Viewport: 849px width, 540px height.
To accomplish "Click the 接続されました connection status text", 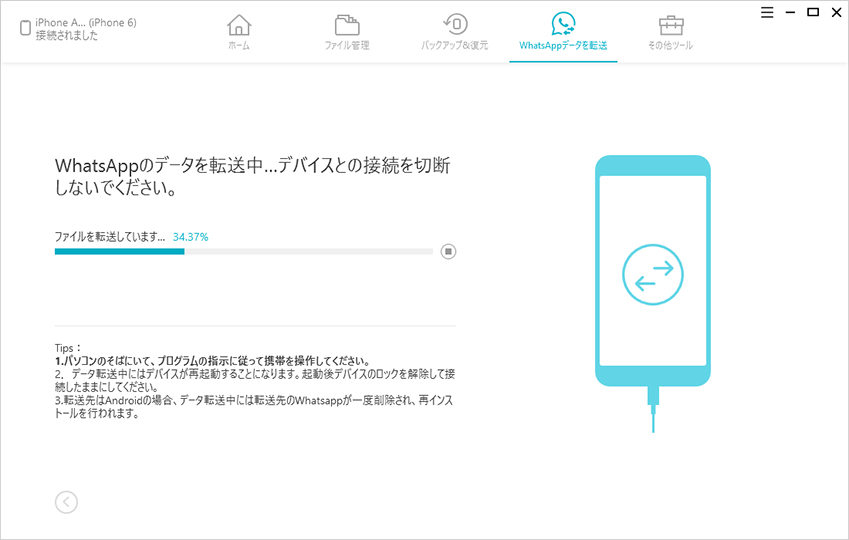I will pyautogui.click(x=67, y=36).
